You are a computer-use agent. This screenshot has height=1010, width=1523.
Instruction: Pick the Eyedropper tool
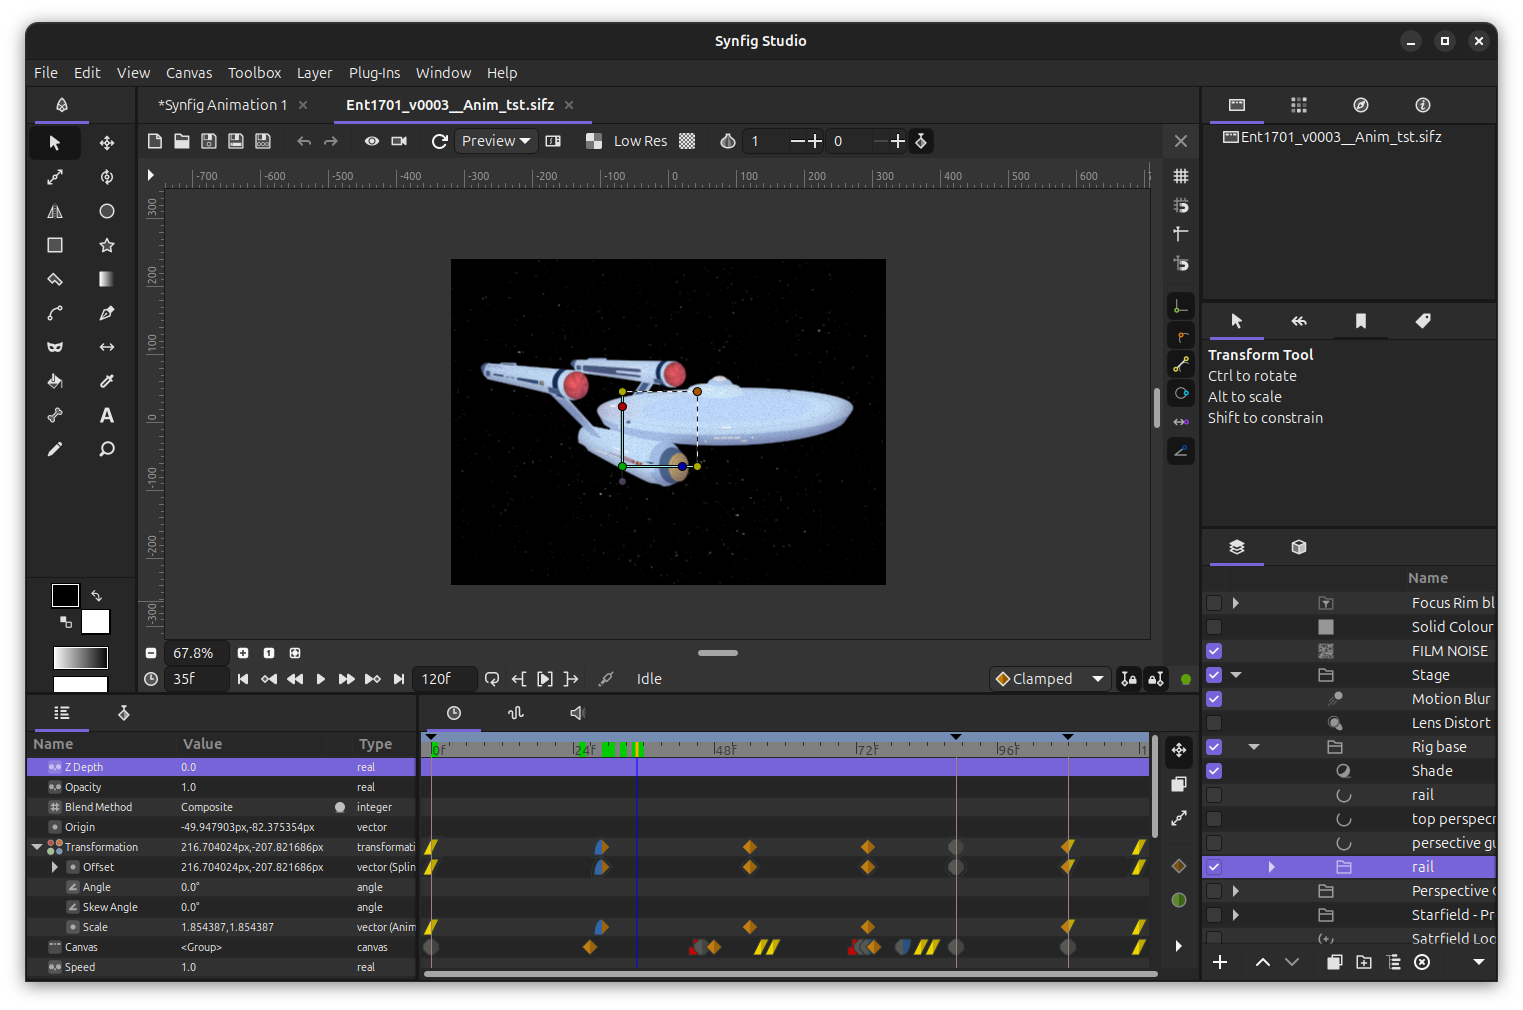point(107,381)
